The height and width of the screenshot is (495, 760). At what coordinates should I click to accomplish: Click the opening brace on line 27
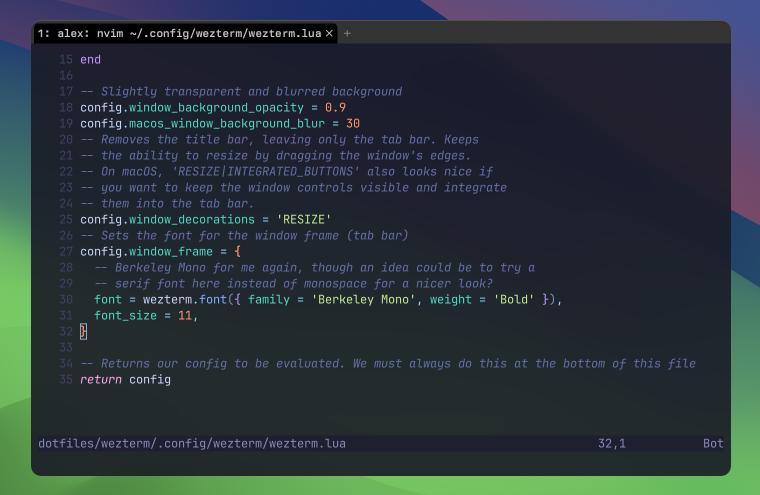(238, 252)
